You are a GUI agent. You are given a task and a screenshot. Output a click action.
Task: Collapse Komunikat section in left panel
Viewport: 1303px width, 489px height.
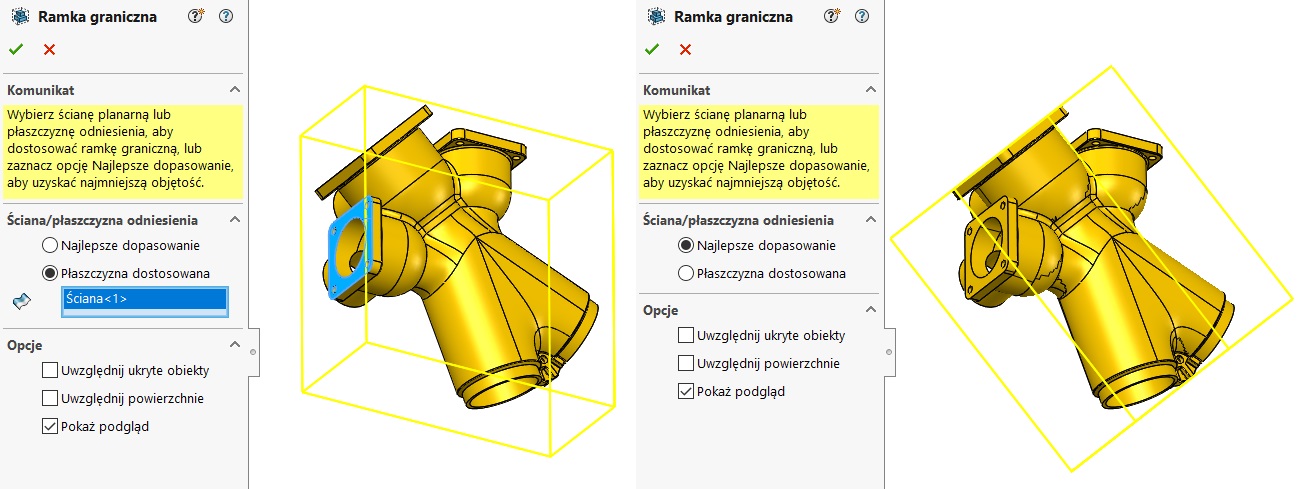tap(235, 90)
